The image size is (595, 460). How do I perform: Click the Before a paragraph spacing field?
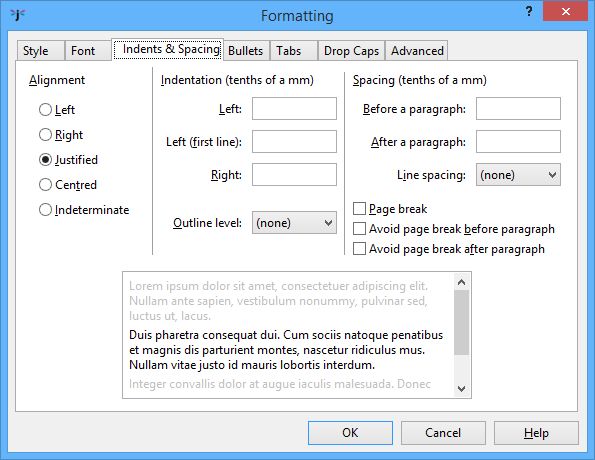[518, 109]
